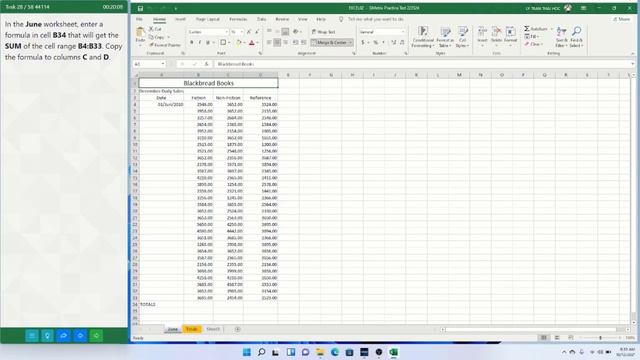Screen dimensions: 640x360
Task: Click the Format cells button
Action: point(510,37)
